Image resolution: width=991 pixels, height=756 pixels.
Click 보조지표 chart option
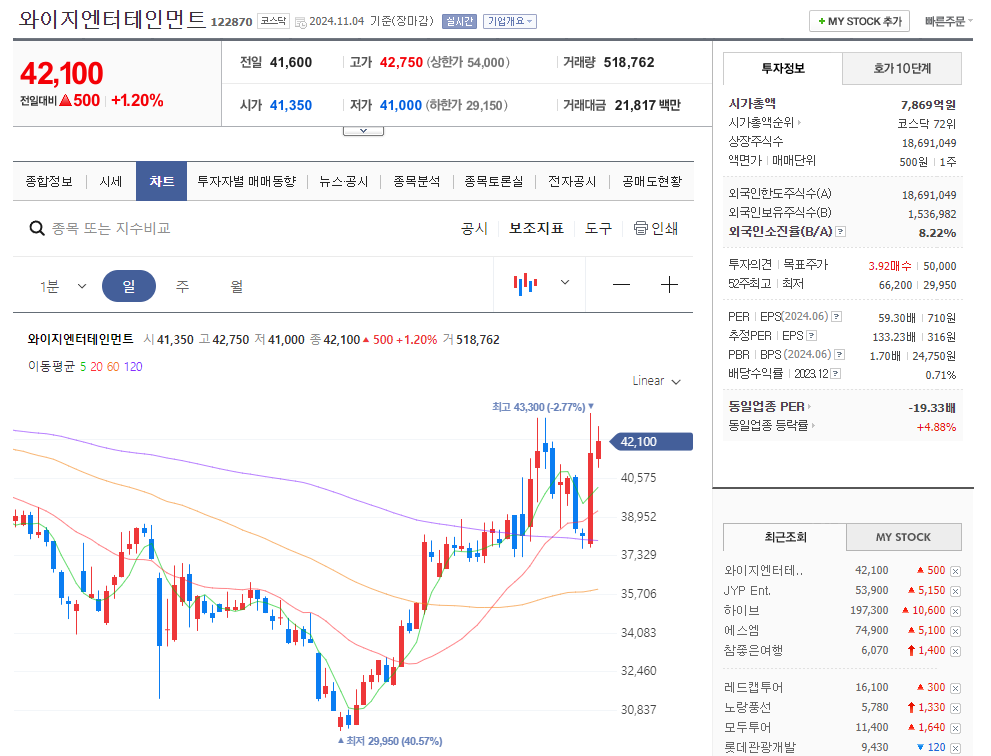click(537, 228)
